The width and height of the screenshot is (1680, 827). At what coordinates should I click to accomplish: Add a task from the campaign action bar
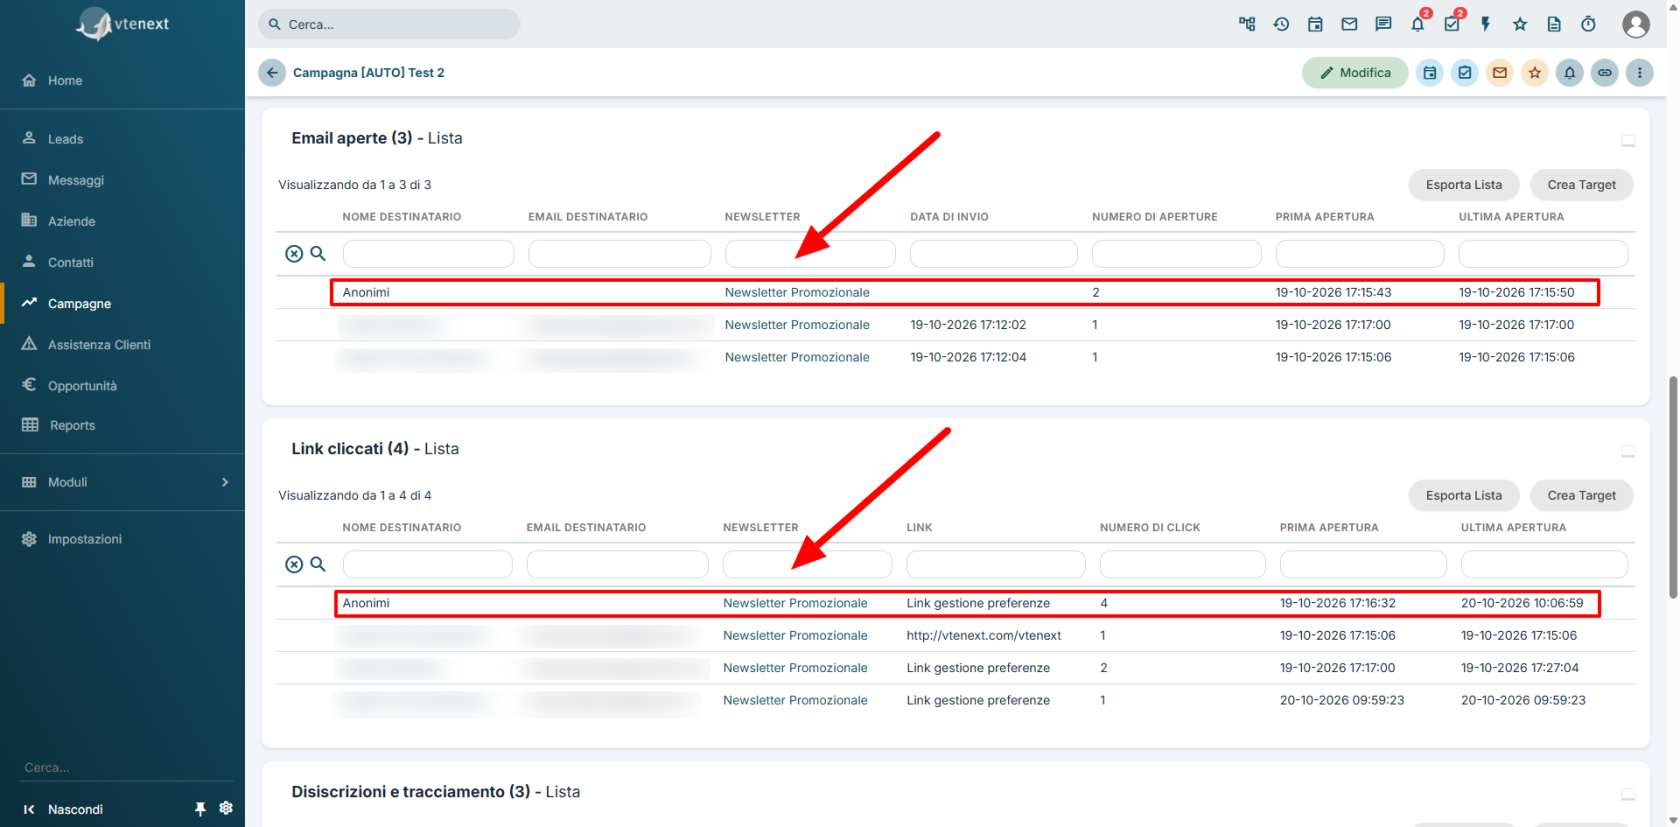(1465, 73)
